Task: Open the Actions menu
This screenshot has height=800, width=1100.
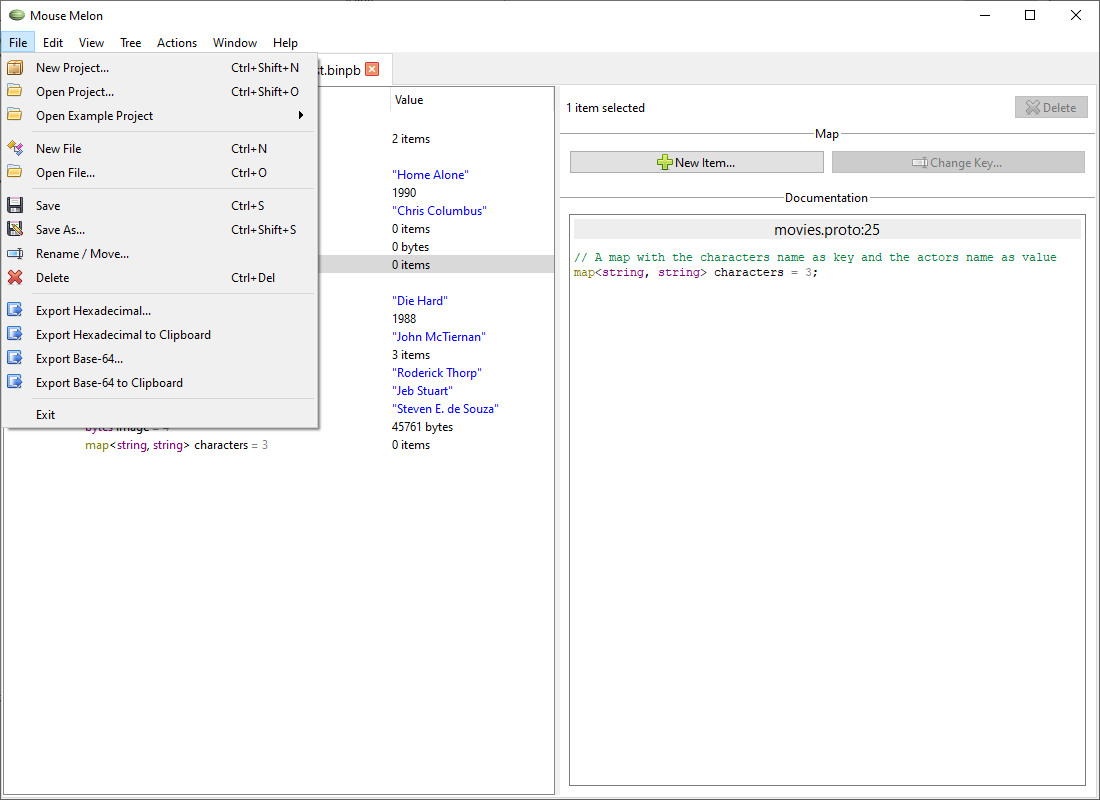Action: pyautogui.click(x=177, y=42)
